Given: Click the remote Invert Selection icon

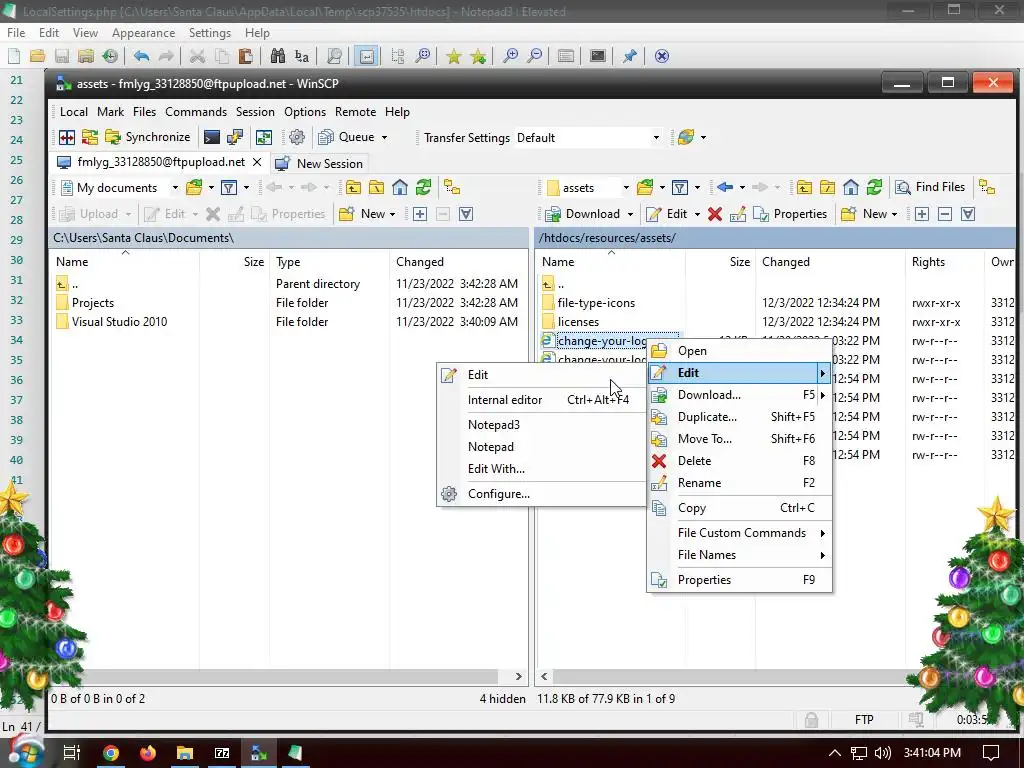Looking at the screenshot, I should point(968,214).
